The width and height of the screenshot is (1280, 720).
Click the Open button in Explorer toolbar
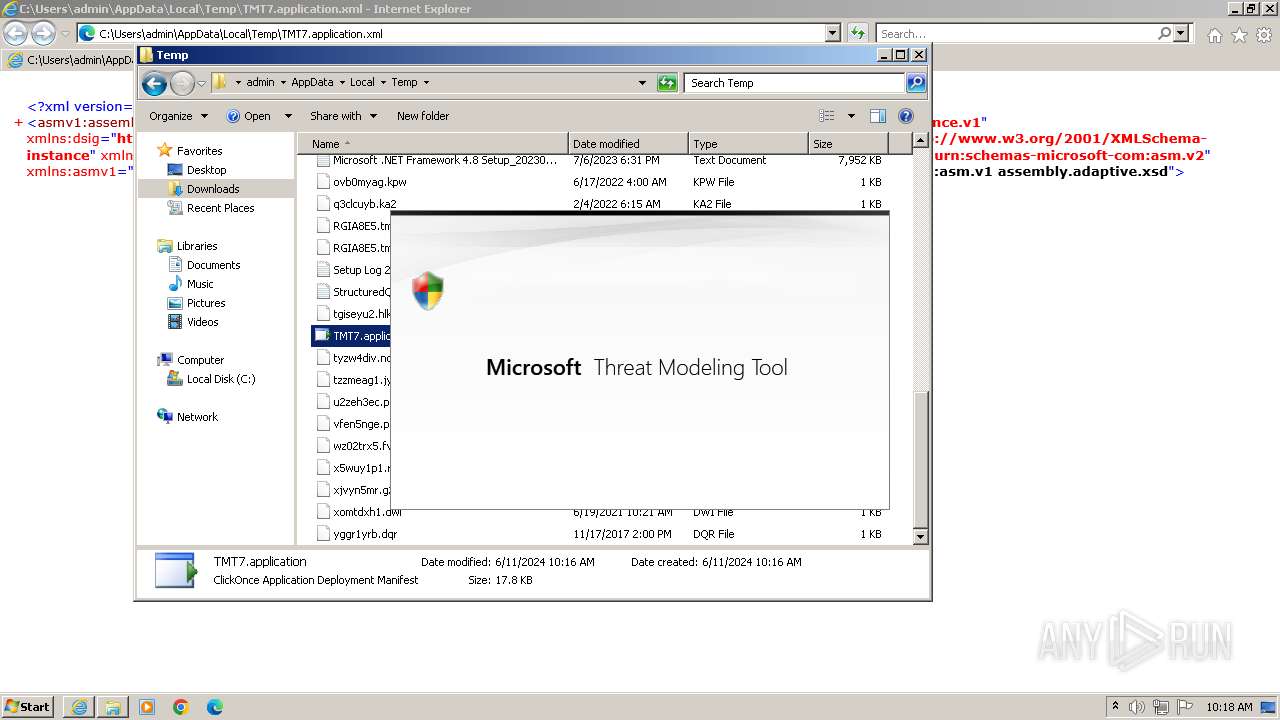click(249, 116)
